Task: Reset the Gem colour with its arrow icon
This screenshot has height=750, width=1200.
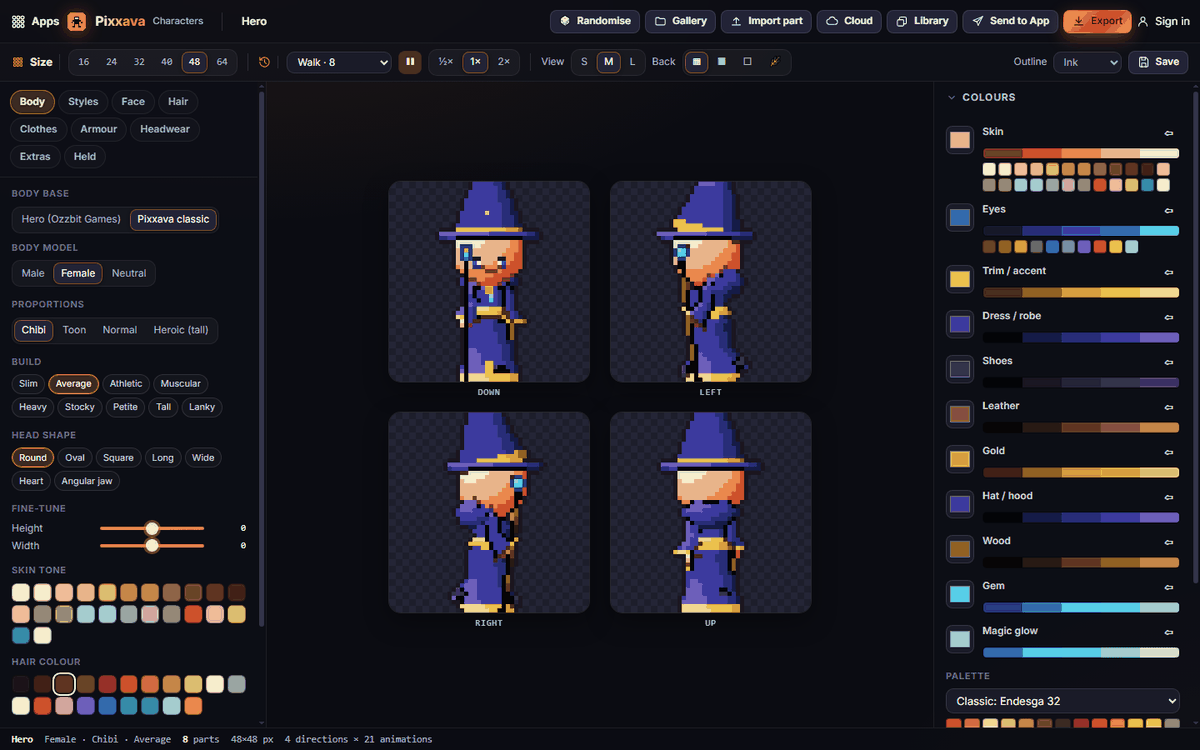Action: (1168, 586)
